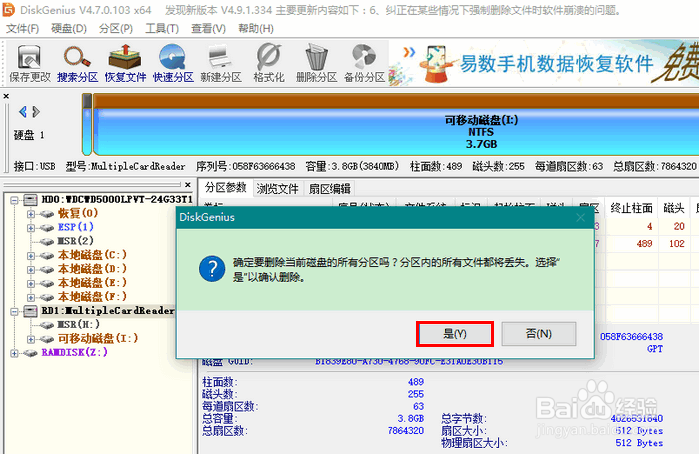Close the left tree panel with X
The image size is (699, 454).
pyautogui.click(x=188, y=184)
